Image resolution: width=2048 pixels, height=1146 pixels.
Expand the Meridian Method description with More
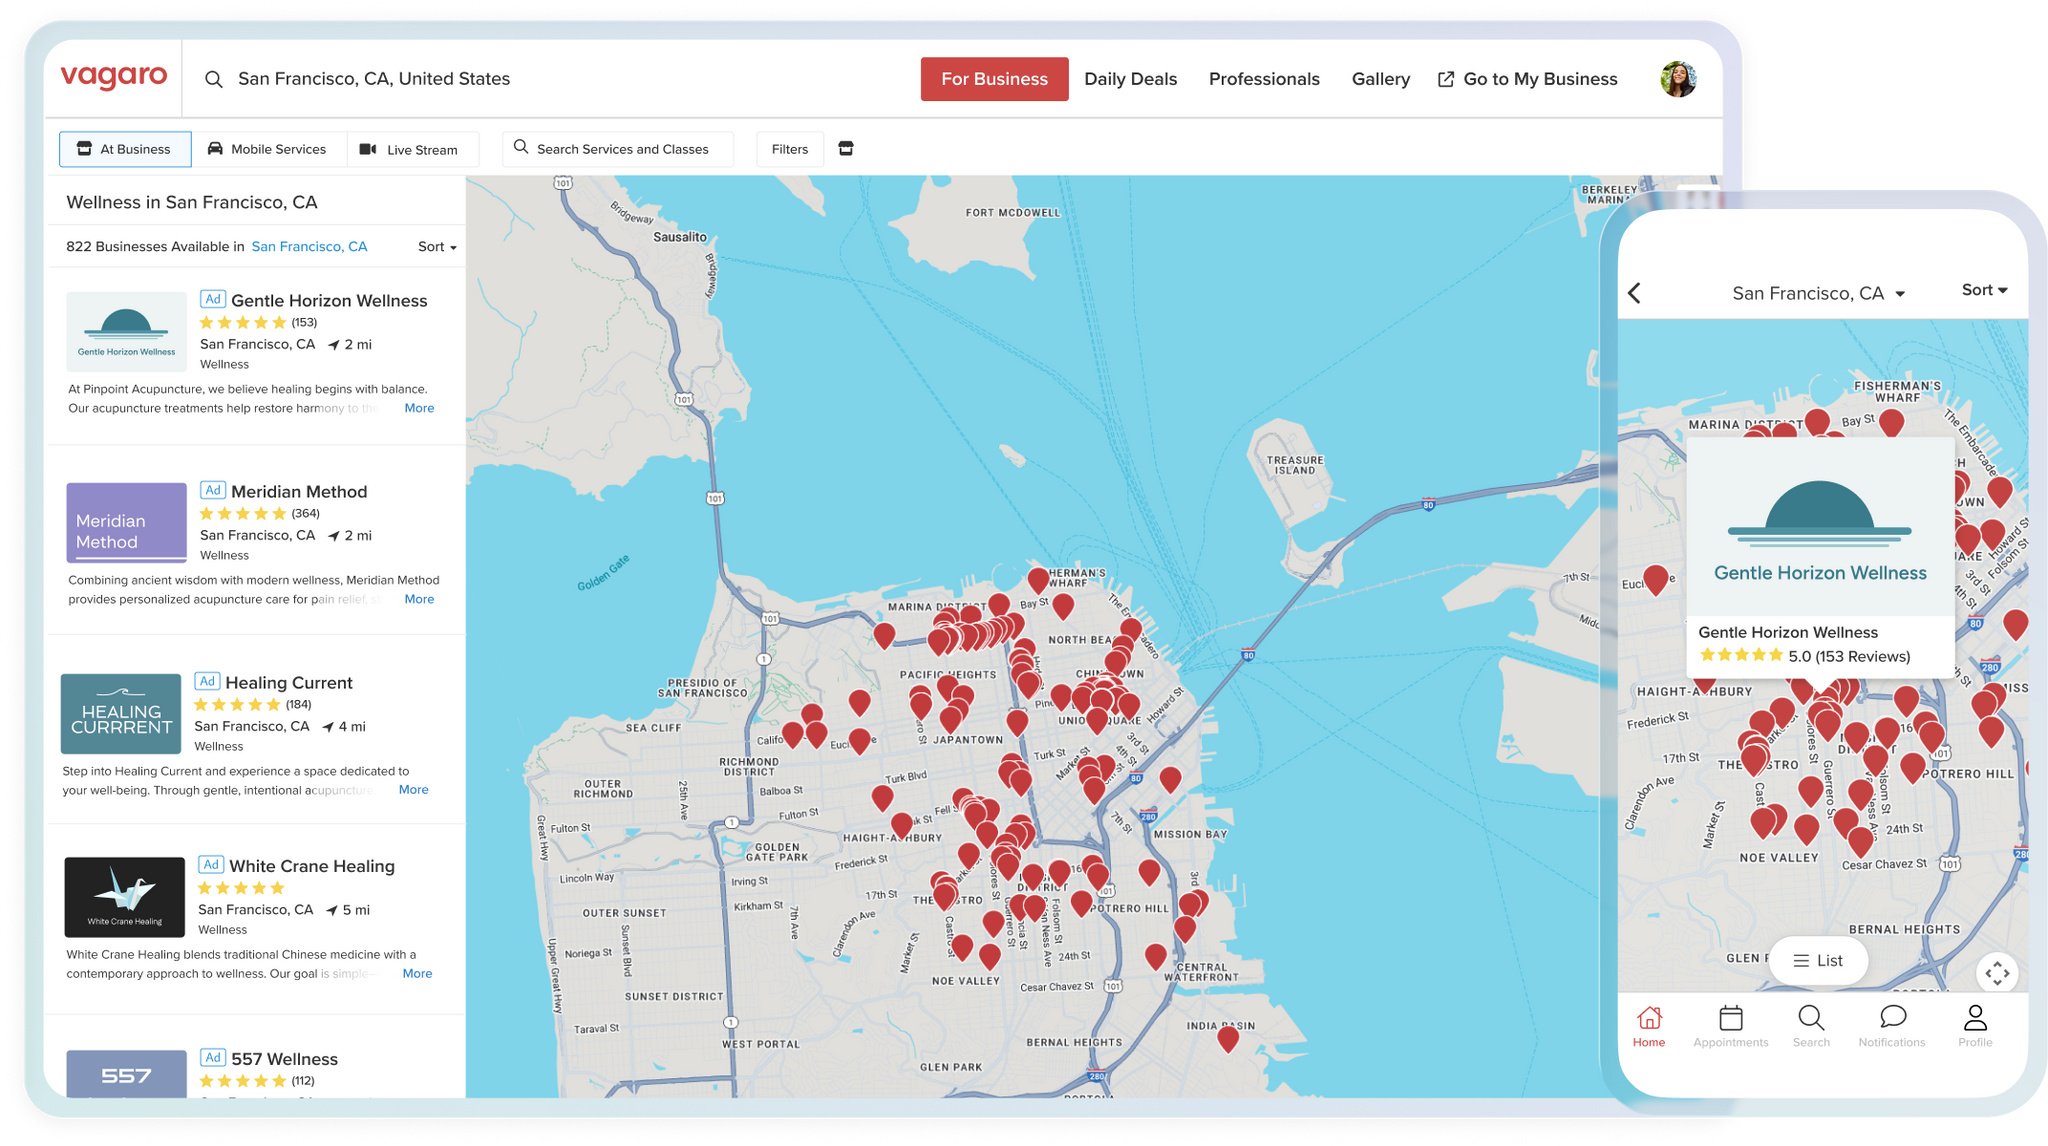[x=419, y=599]
